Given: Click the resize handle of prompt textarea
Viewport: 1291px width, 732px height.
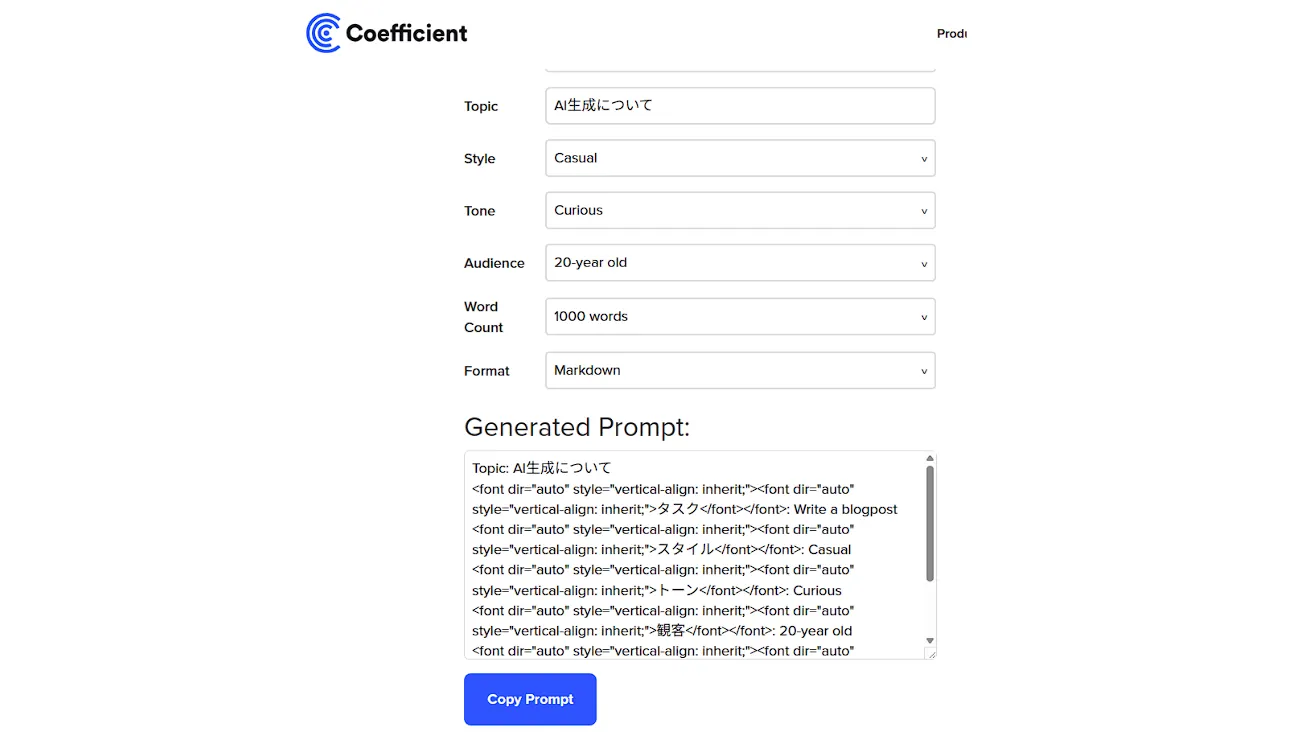Looking at the screenshot, I should pyautogui.click(x=931, y=654).
